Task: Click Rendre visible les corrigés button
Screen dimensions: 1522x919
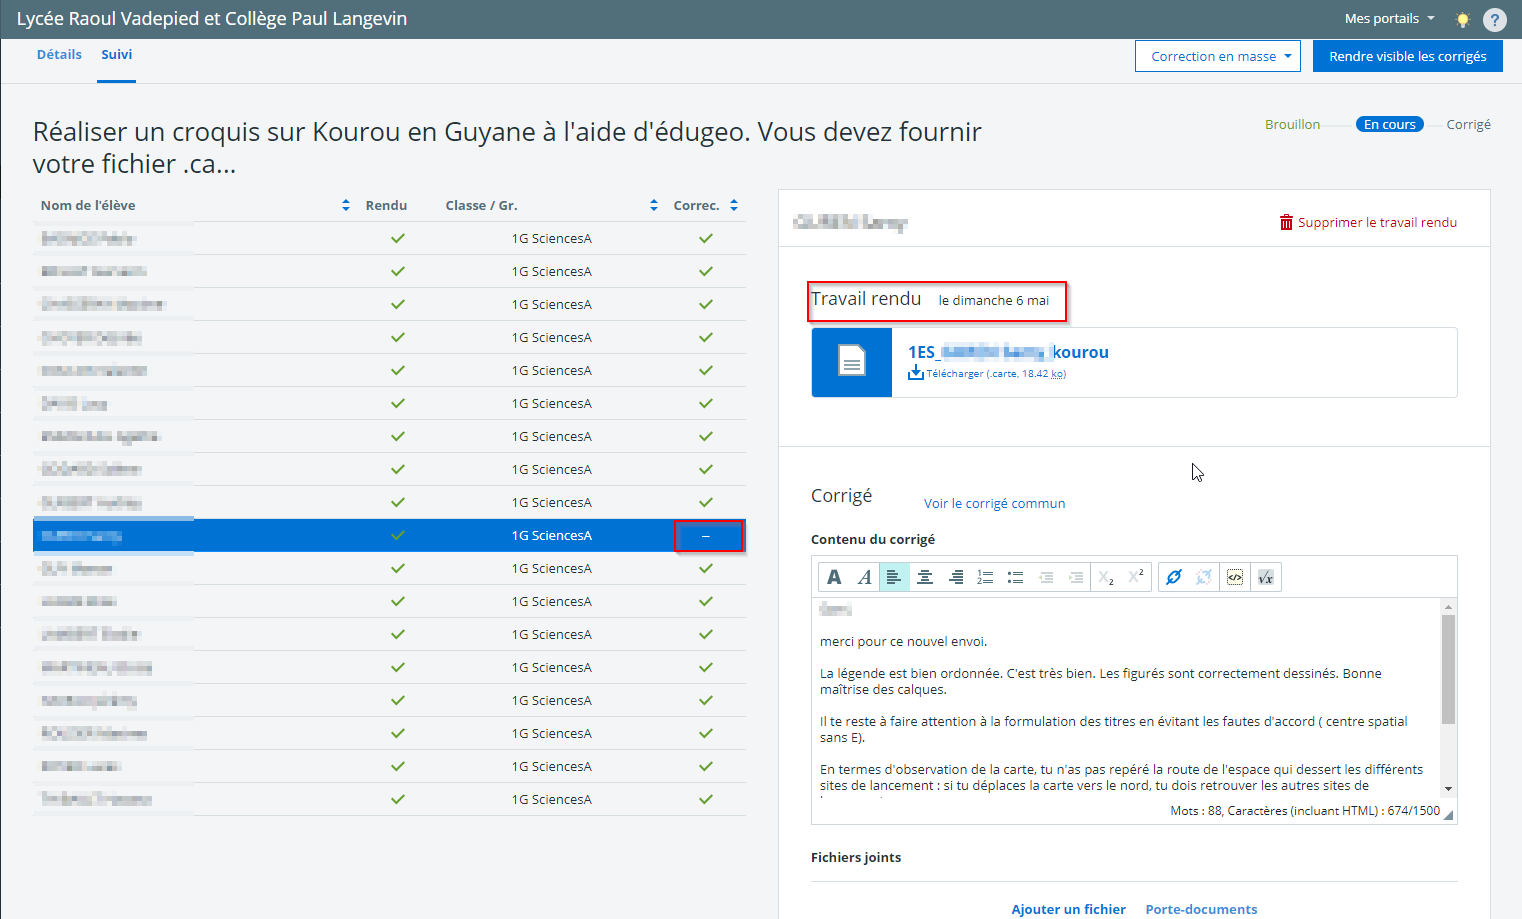Action: (1407, 57)
